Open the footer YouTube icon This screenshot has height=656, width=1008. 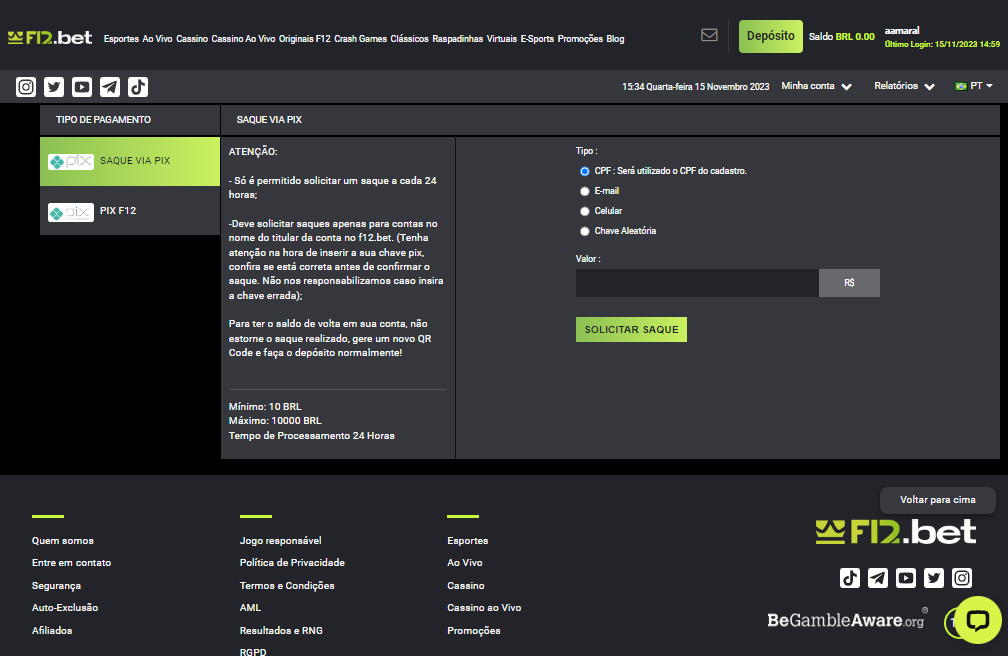click(x=906, y=578)
